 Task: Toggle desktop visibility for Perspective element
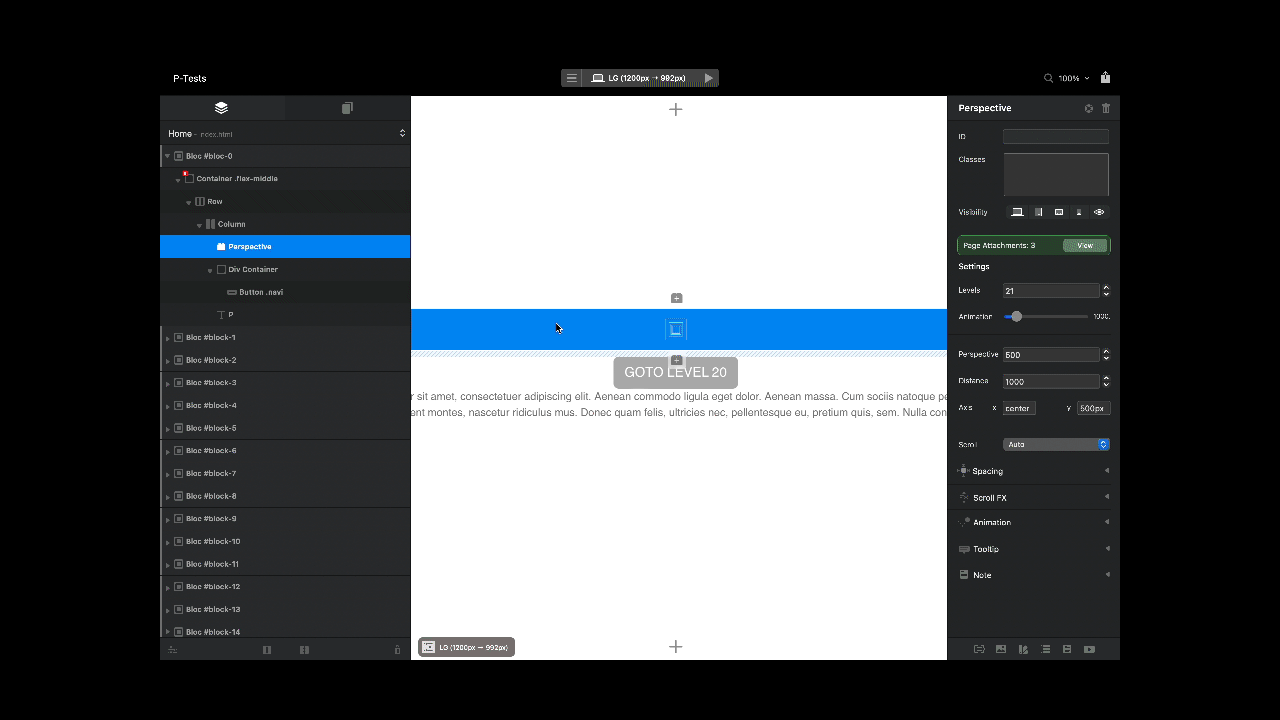click(x=1017, y=212)
